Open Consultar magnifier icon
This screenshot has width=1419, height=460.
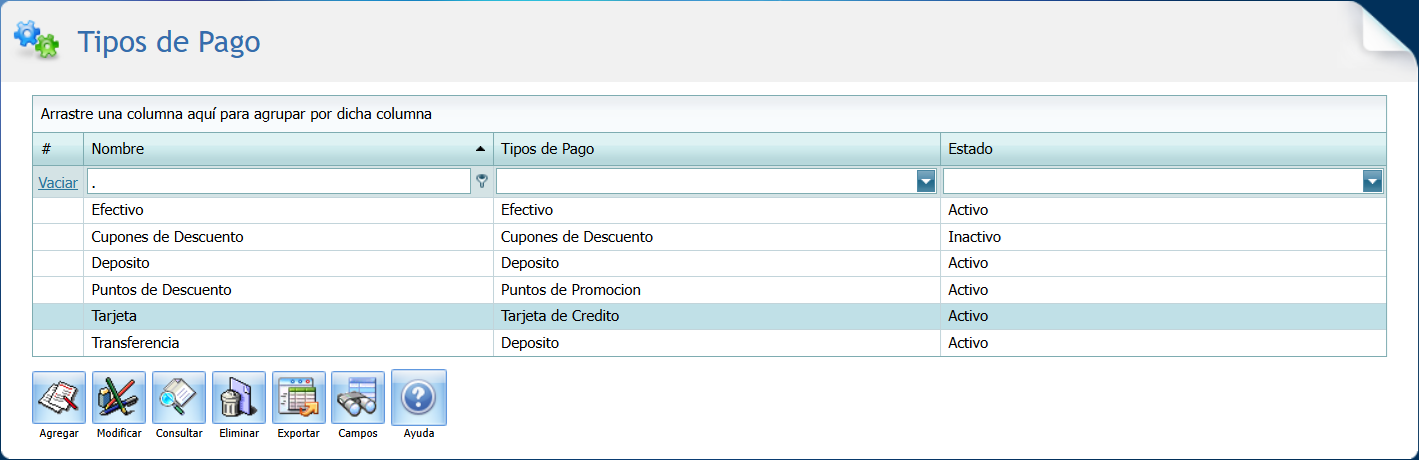pos(179,398)
